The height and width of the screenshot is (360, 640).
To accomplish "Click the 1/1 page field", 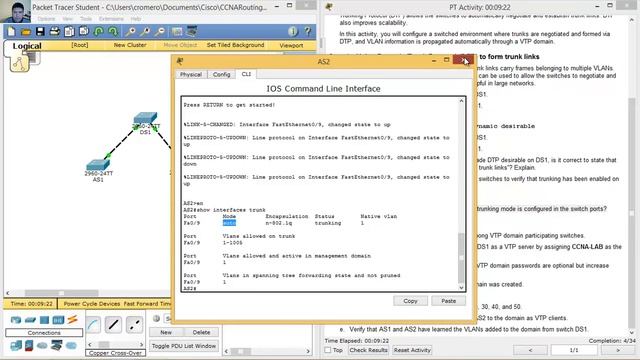I will click(574, 350).
